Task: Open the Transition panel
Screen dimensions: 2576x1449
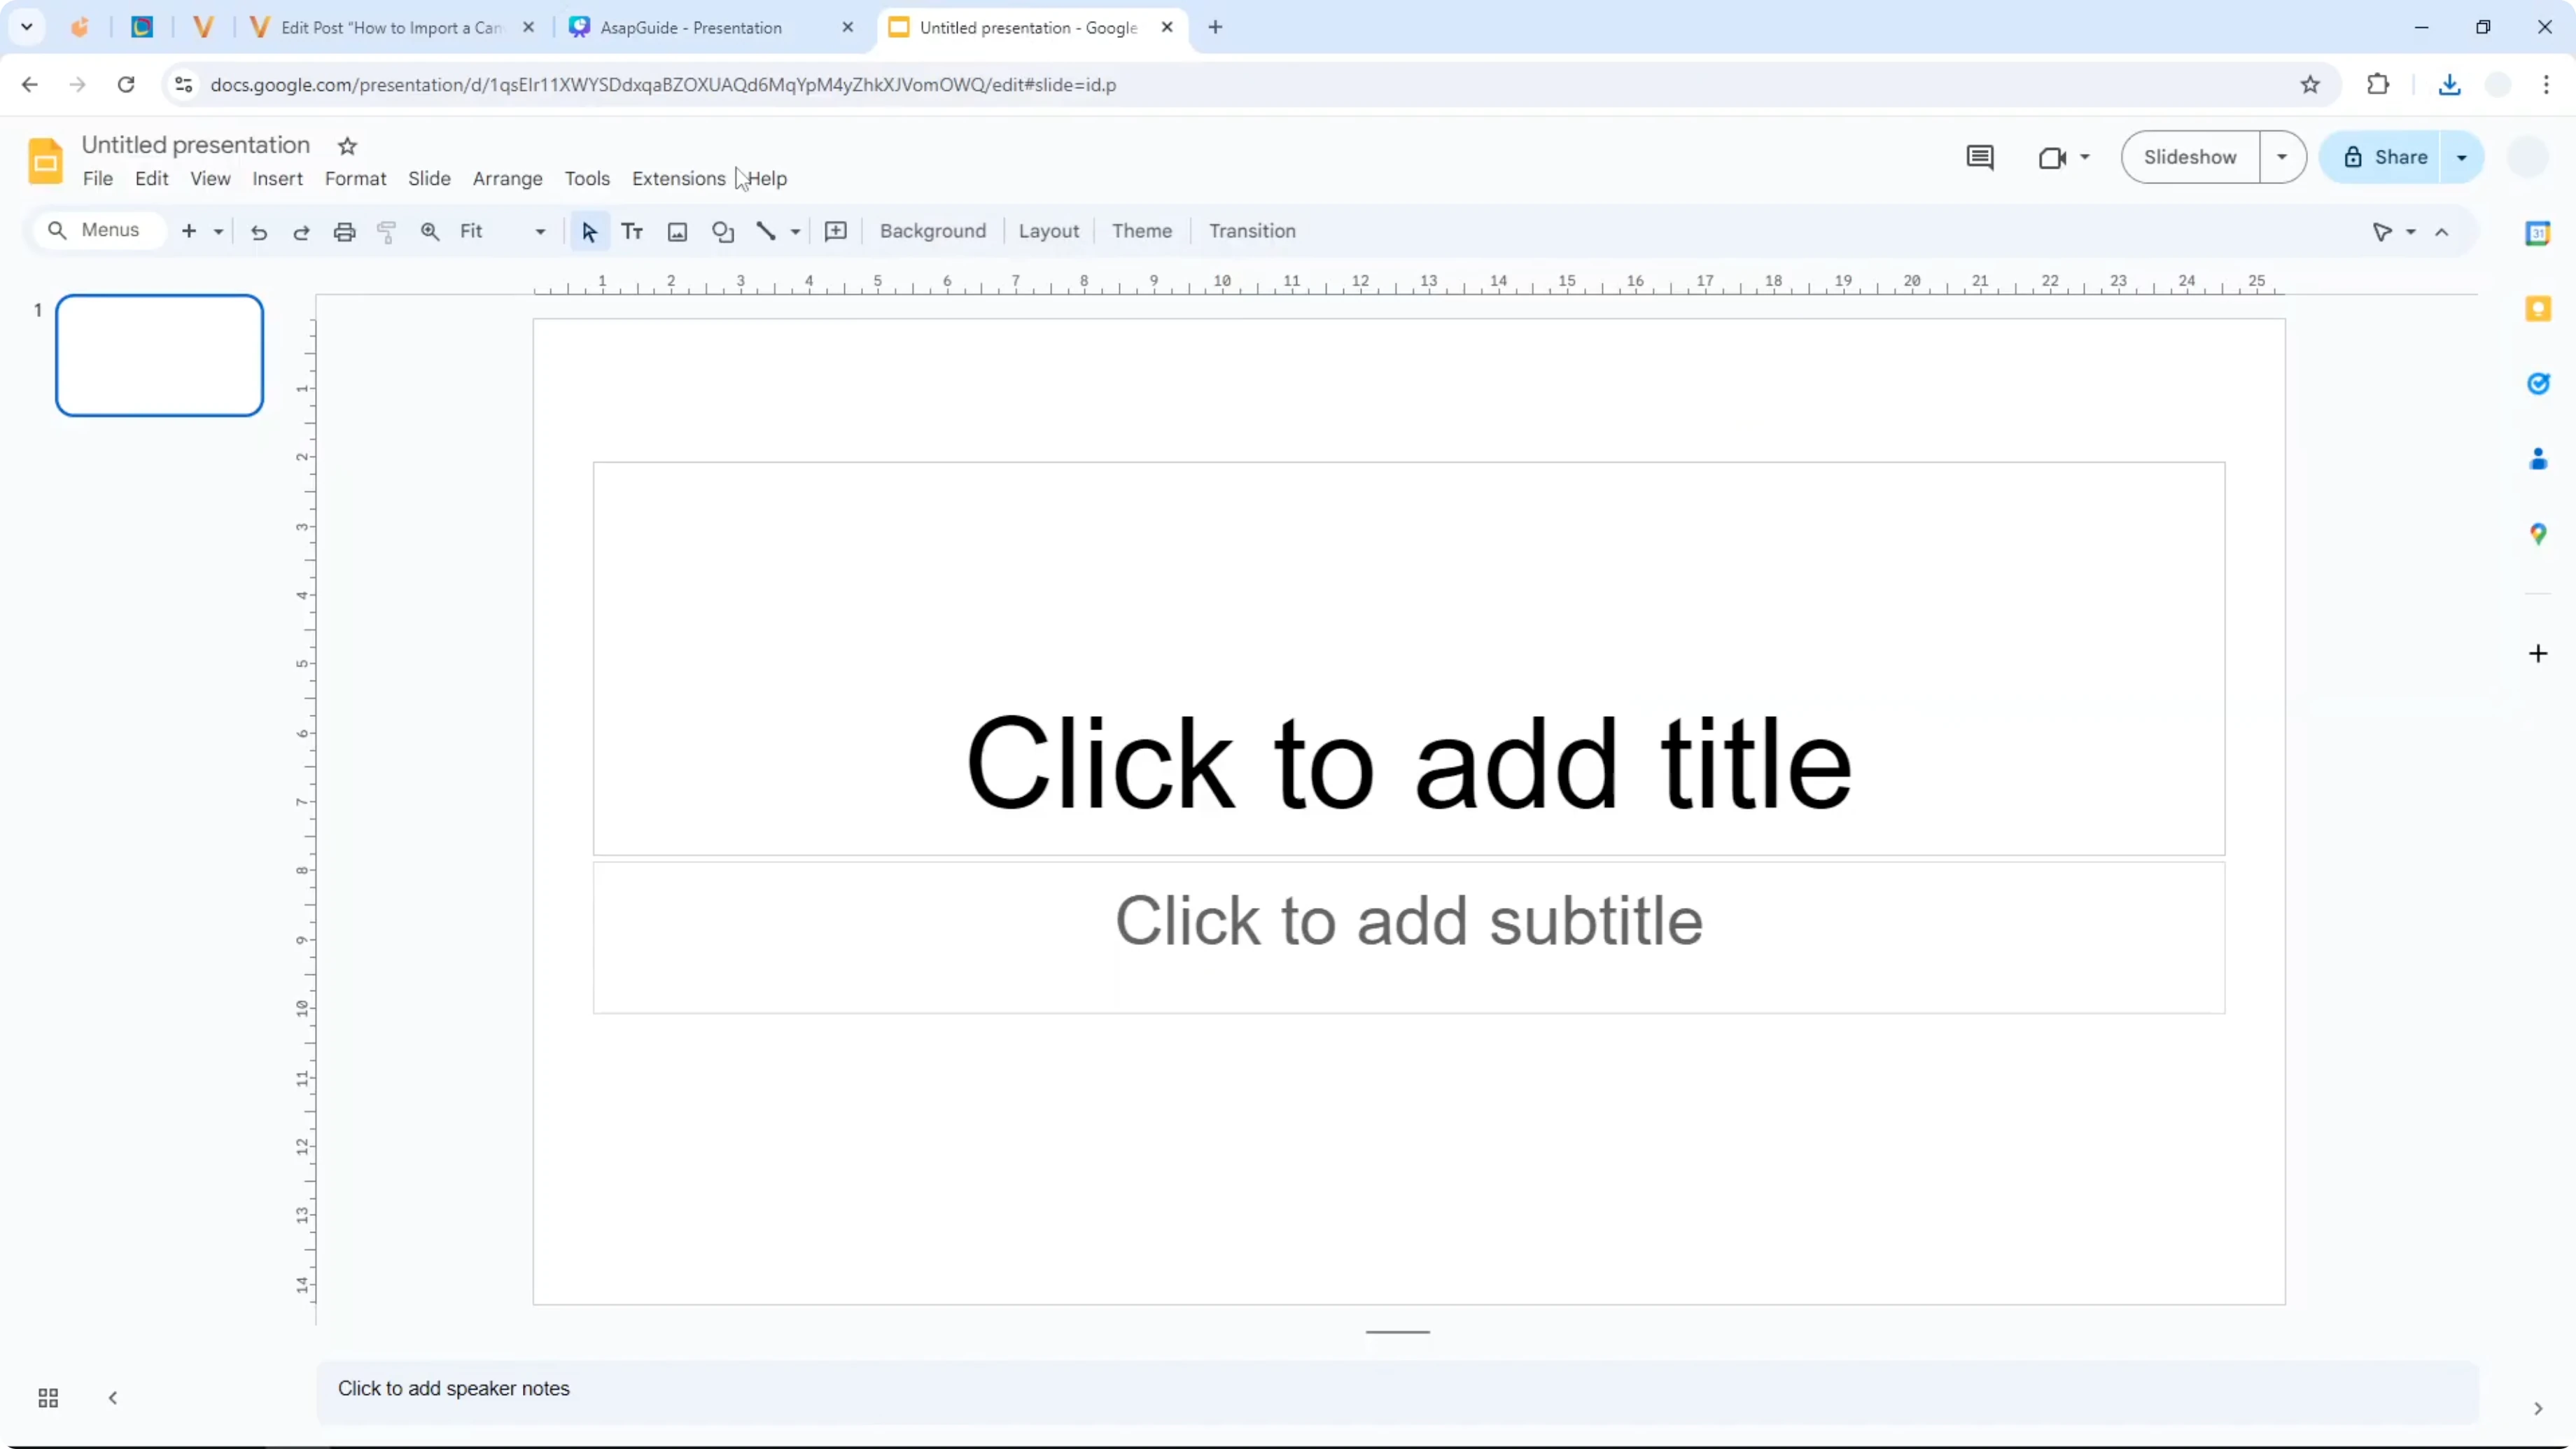Action: pyautogui.click(x=1252, y=231)
